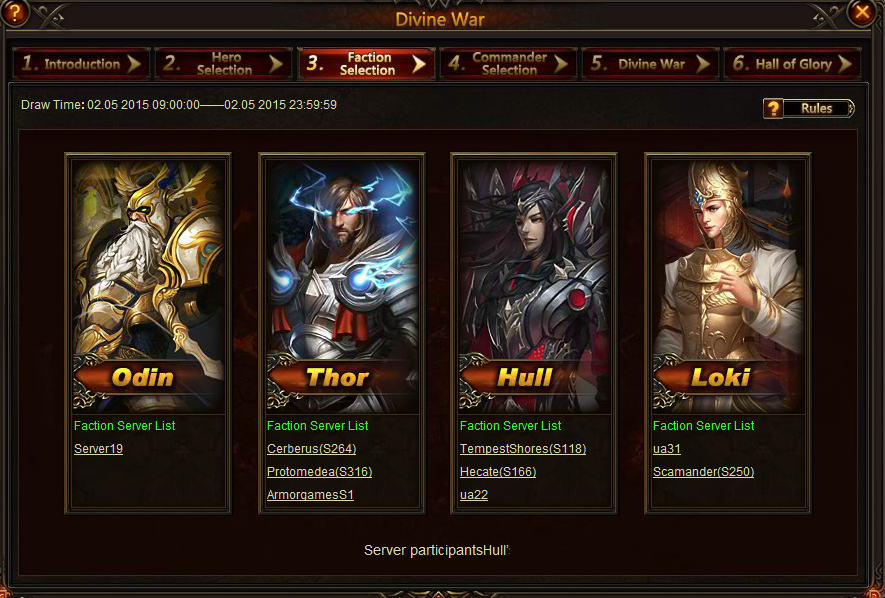Open the Introduction tab

pyautogui.click(x=81, y=64)
